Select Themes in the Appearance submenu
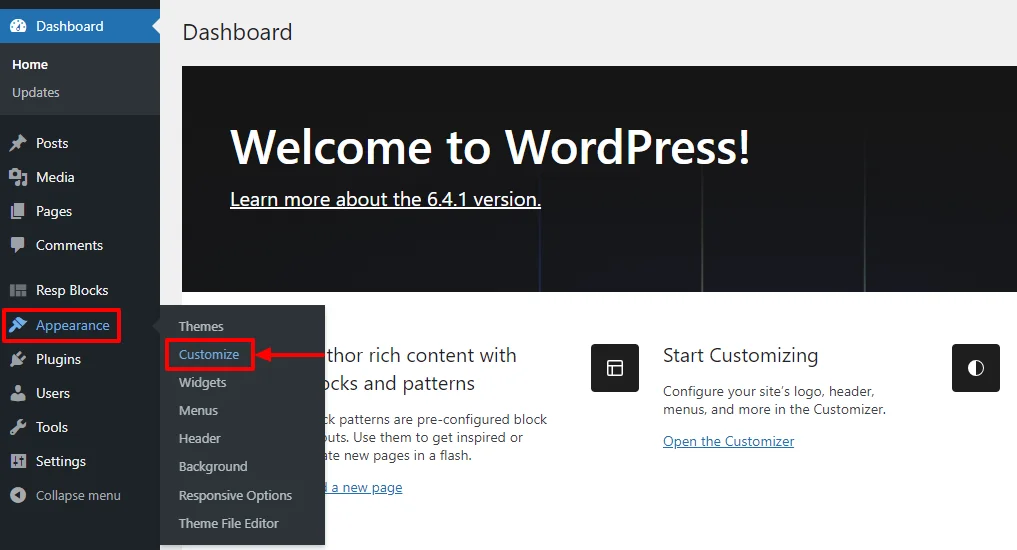This screenshot has height=550, width=1017. [201, 326]
